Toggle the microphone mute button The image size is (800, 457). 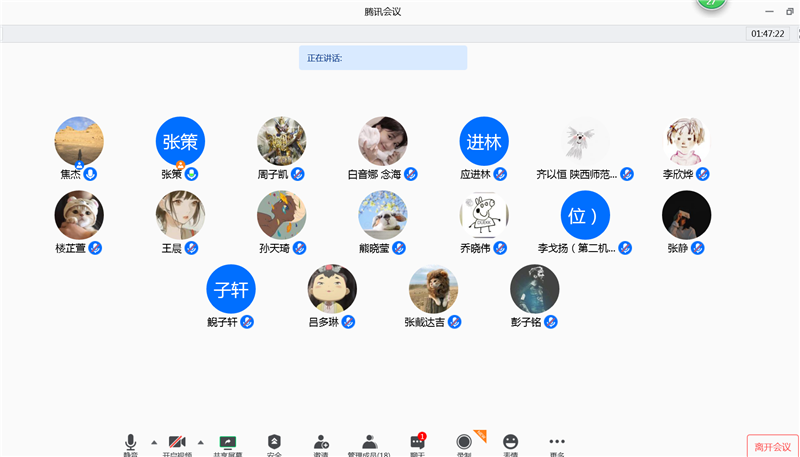tap(131, 442)
